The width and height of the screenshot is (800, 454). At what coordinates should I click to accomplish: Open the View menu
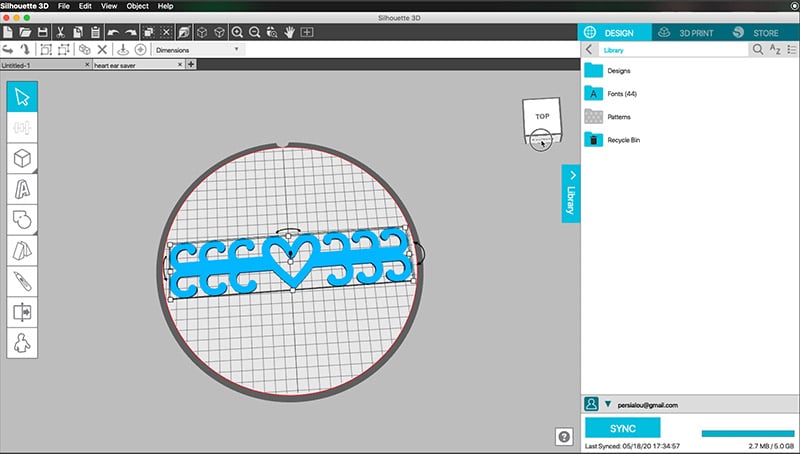coord(109,6)
